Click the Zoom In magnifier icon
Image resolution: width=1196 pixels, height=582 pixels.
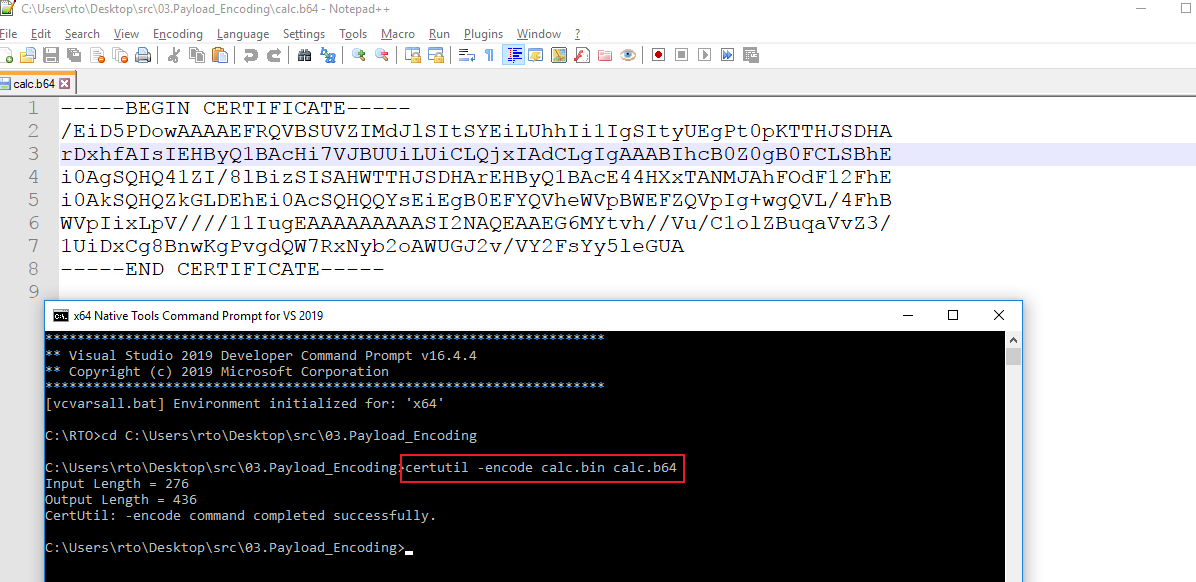point(358,56)
